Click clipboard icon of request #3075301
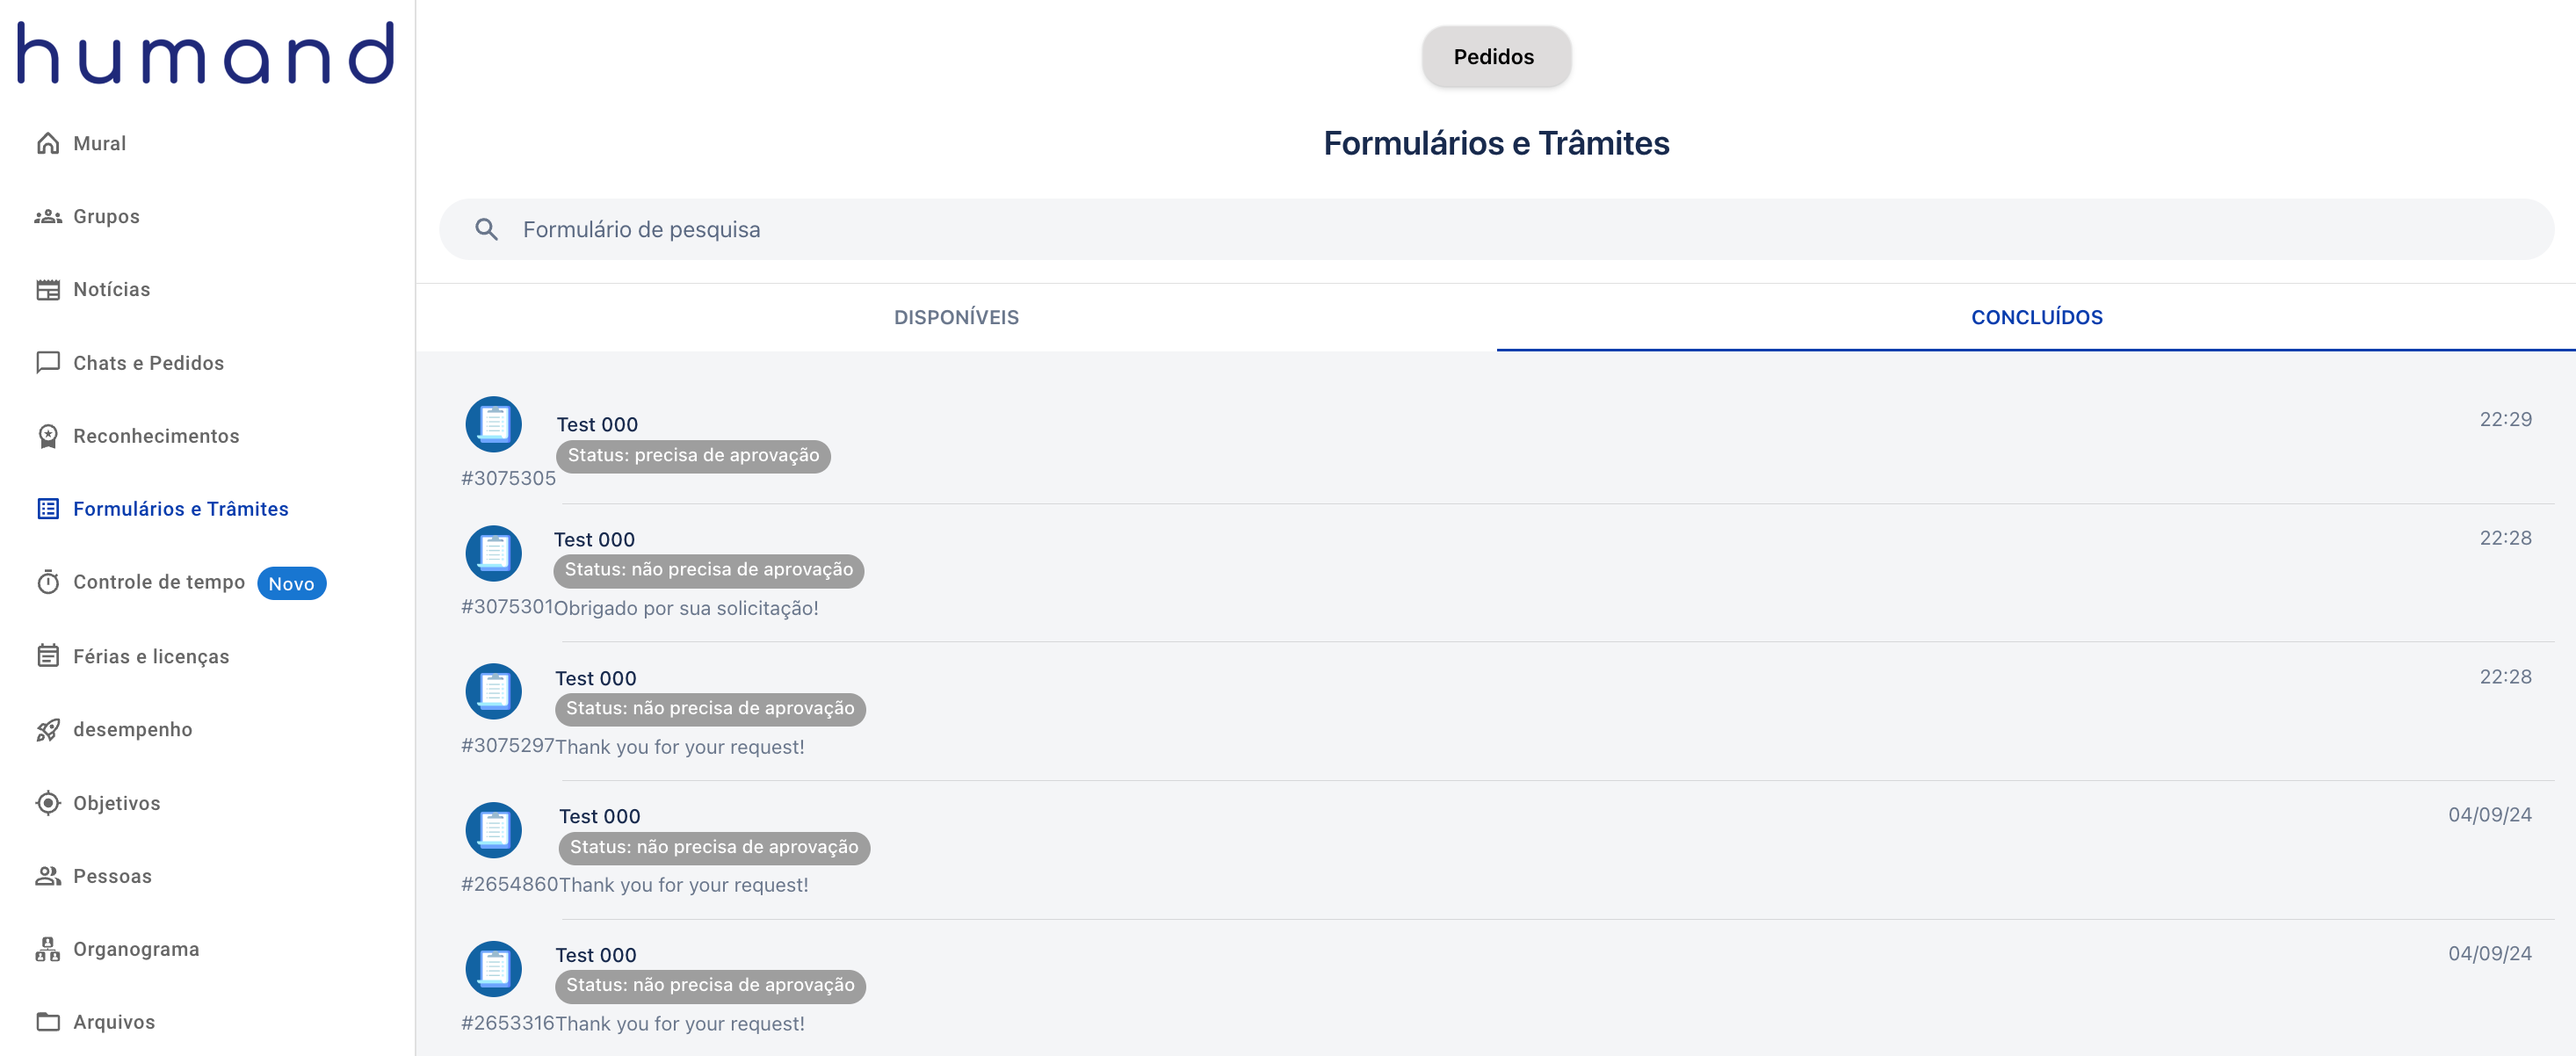 point(493,553)
